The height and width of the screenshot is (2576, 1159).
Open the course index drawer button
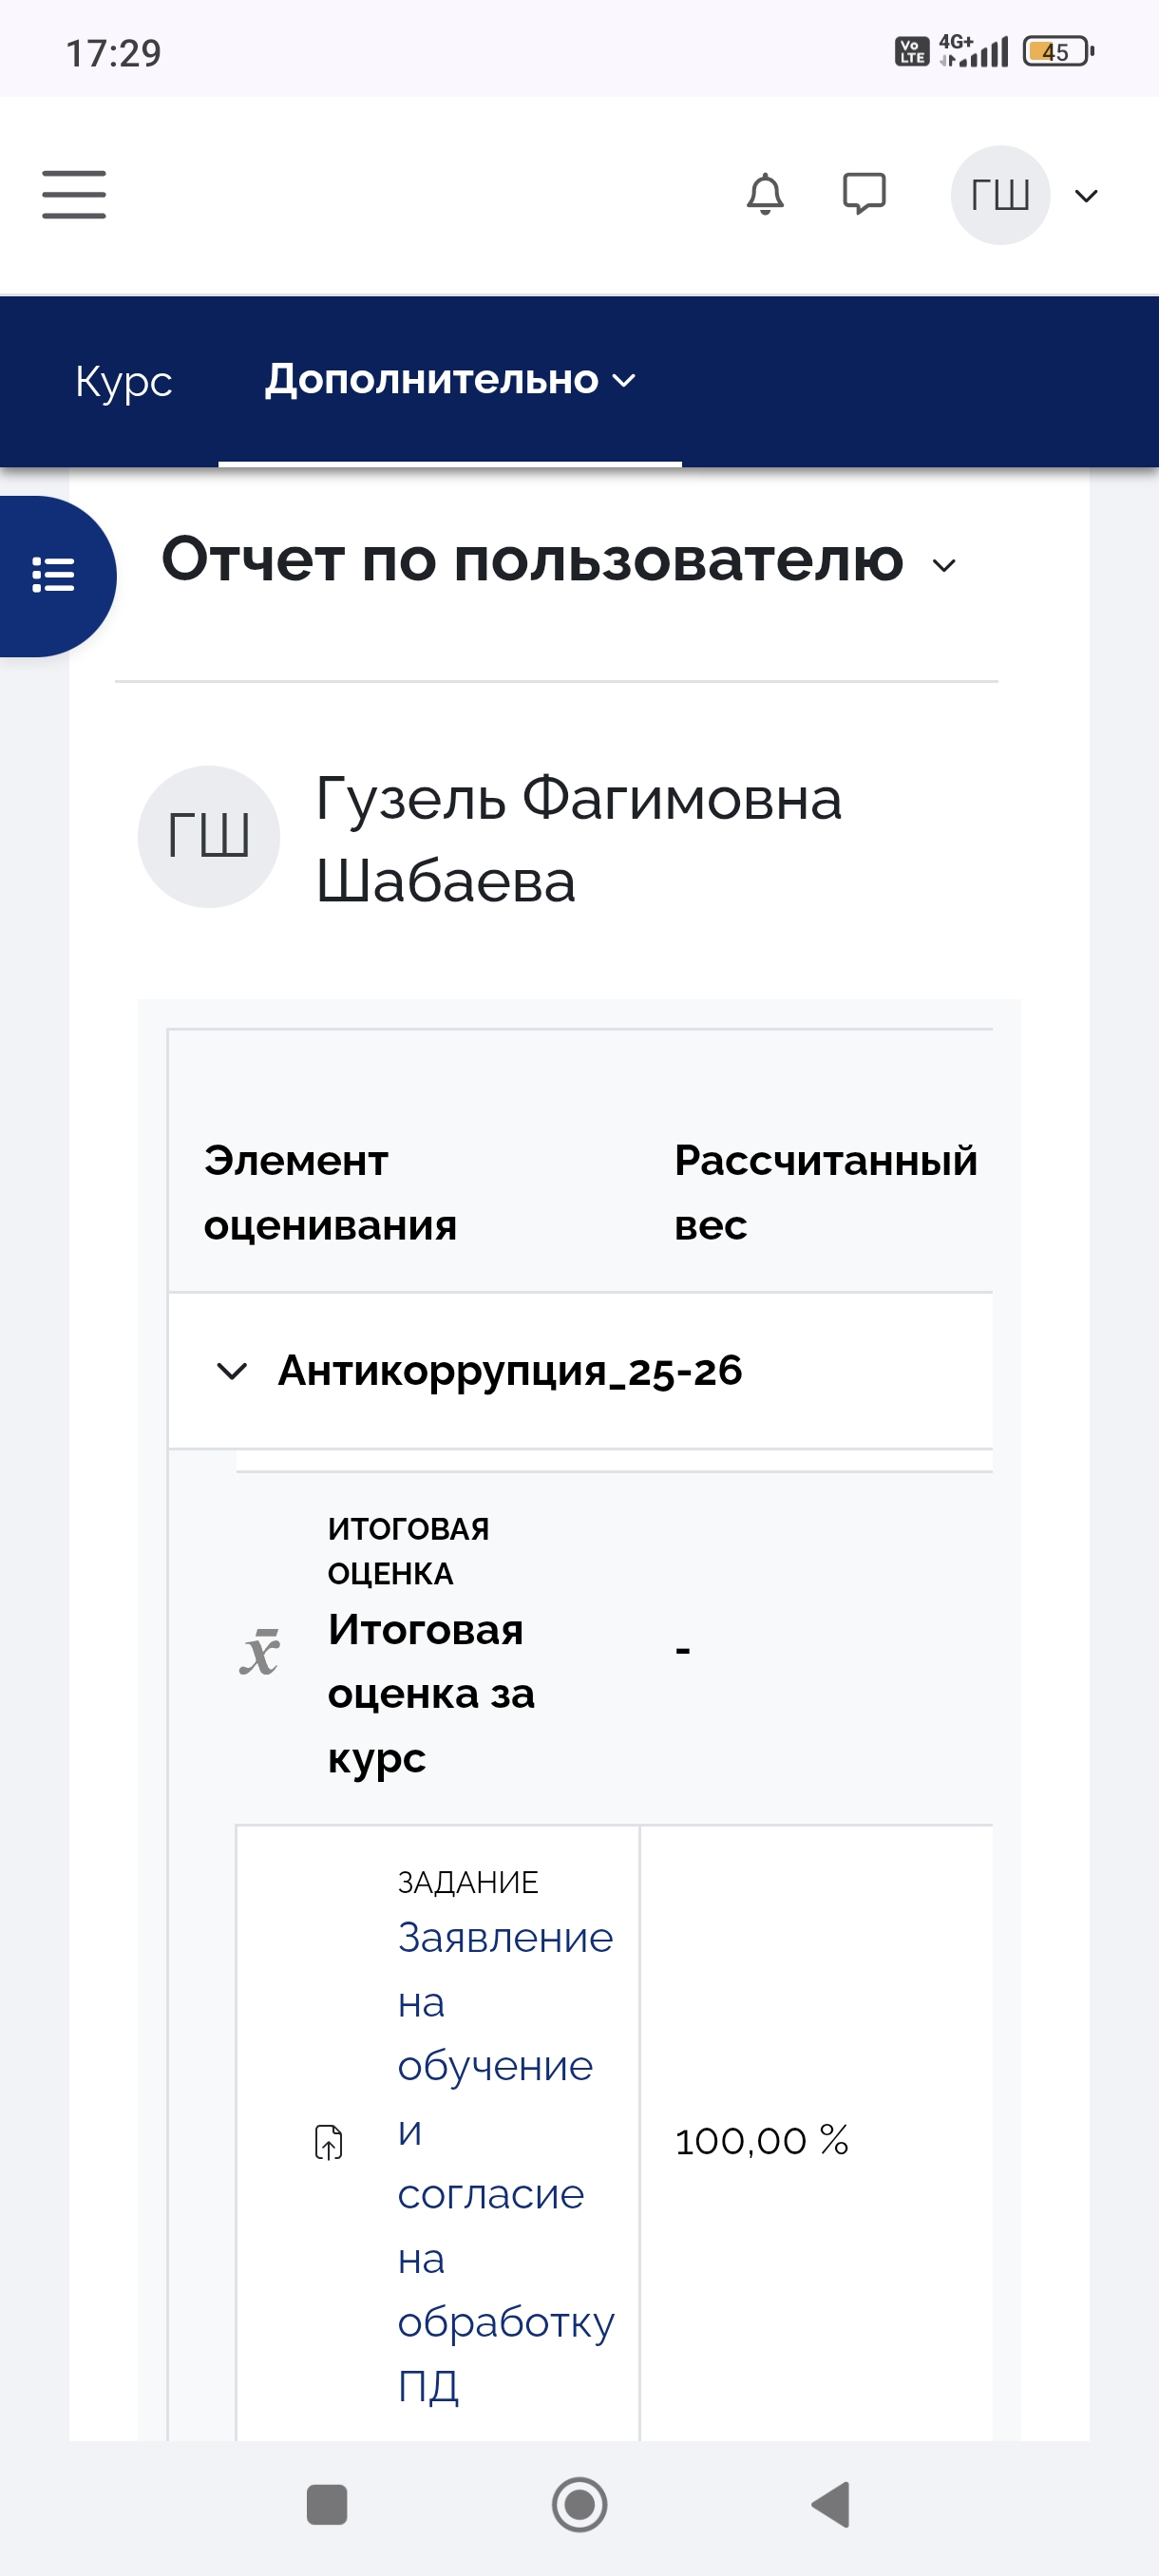(x=54, y=575)
